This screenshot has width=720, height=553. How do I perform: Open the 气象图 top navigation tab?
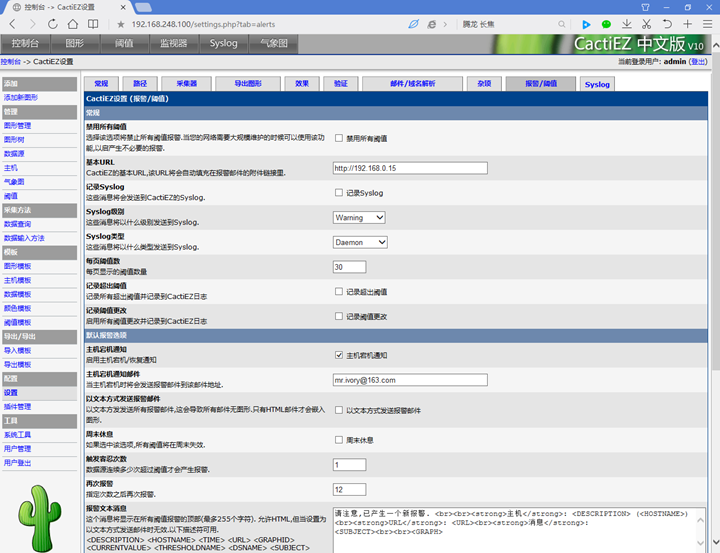point(274,44)
